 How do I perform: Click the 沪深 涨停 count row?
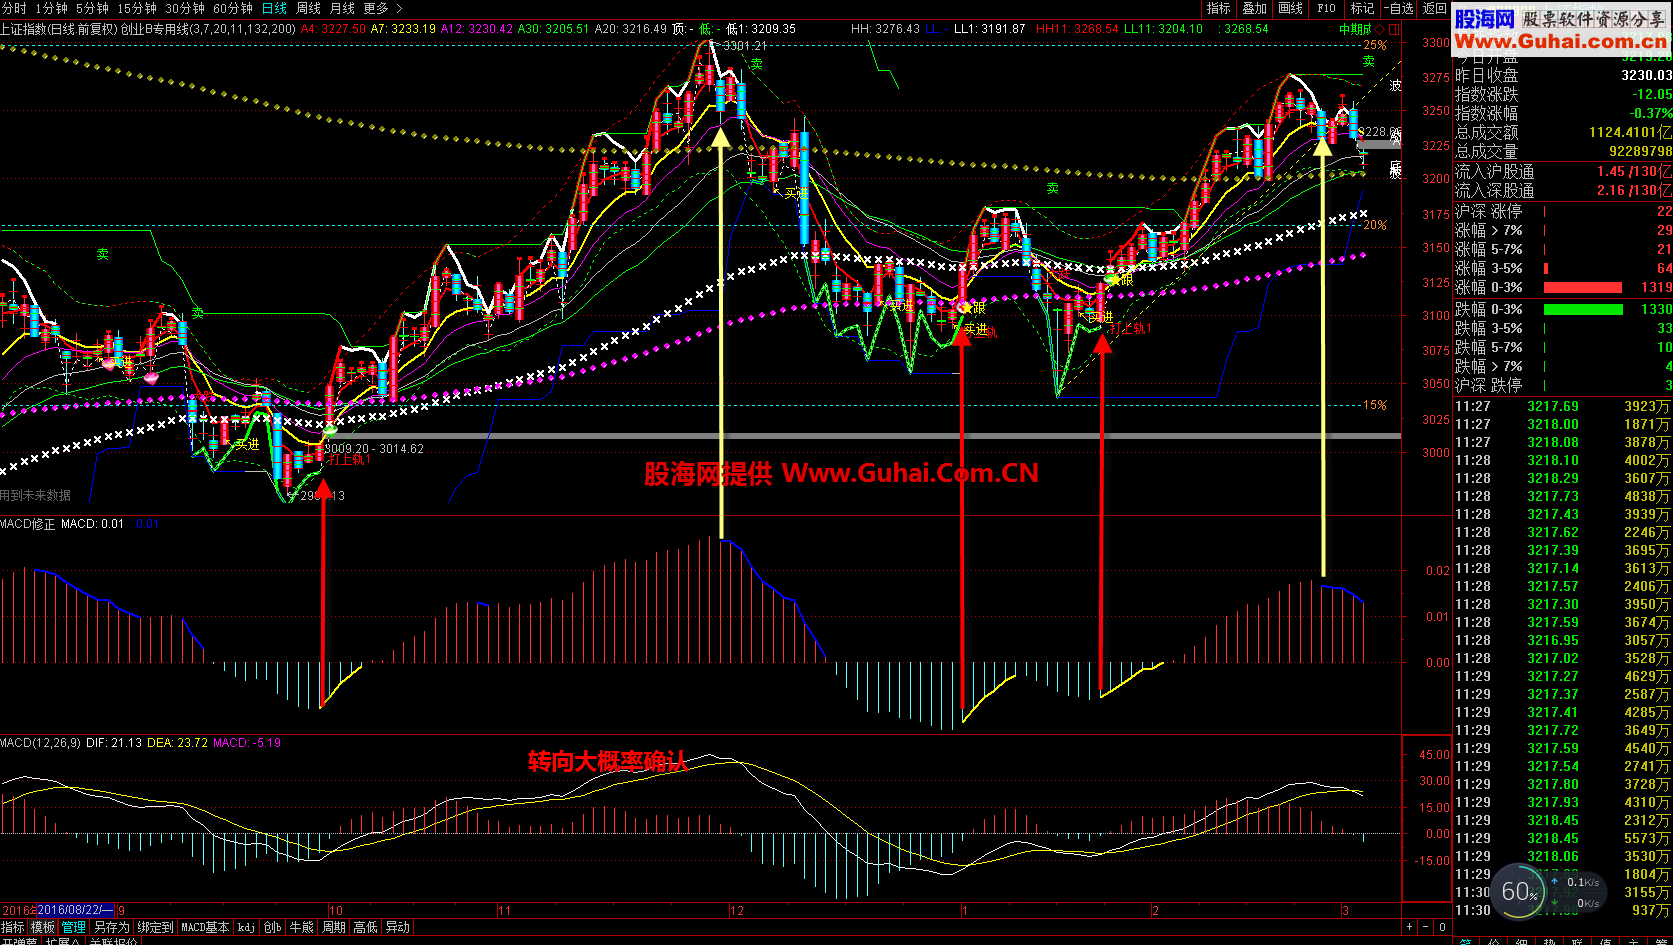[x=1563, y=212]
